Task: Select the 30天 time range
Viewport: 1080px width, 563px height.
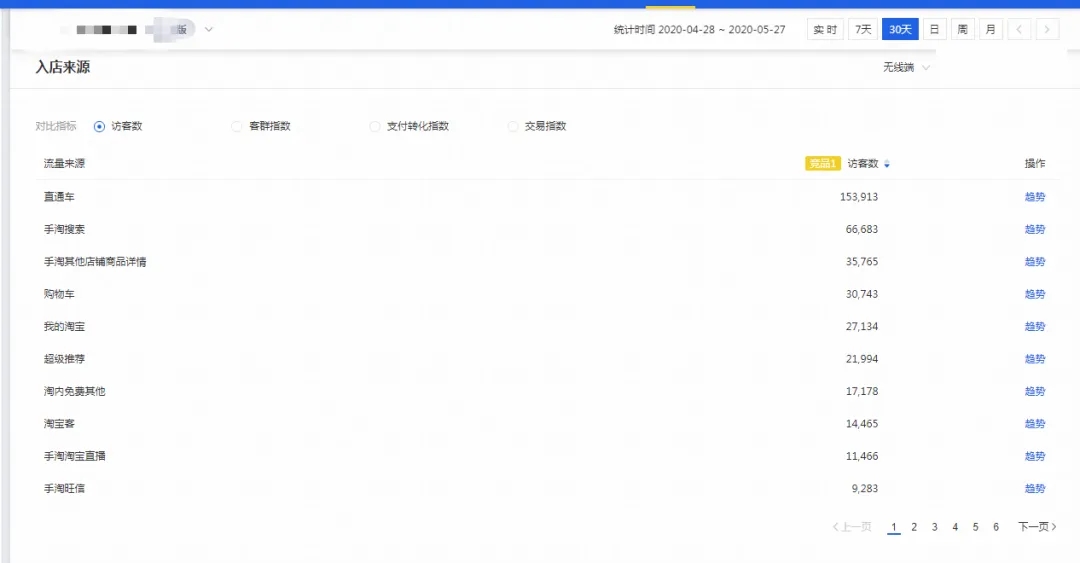Action: [900, 30]
